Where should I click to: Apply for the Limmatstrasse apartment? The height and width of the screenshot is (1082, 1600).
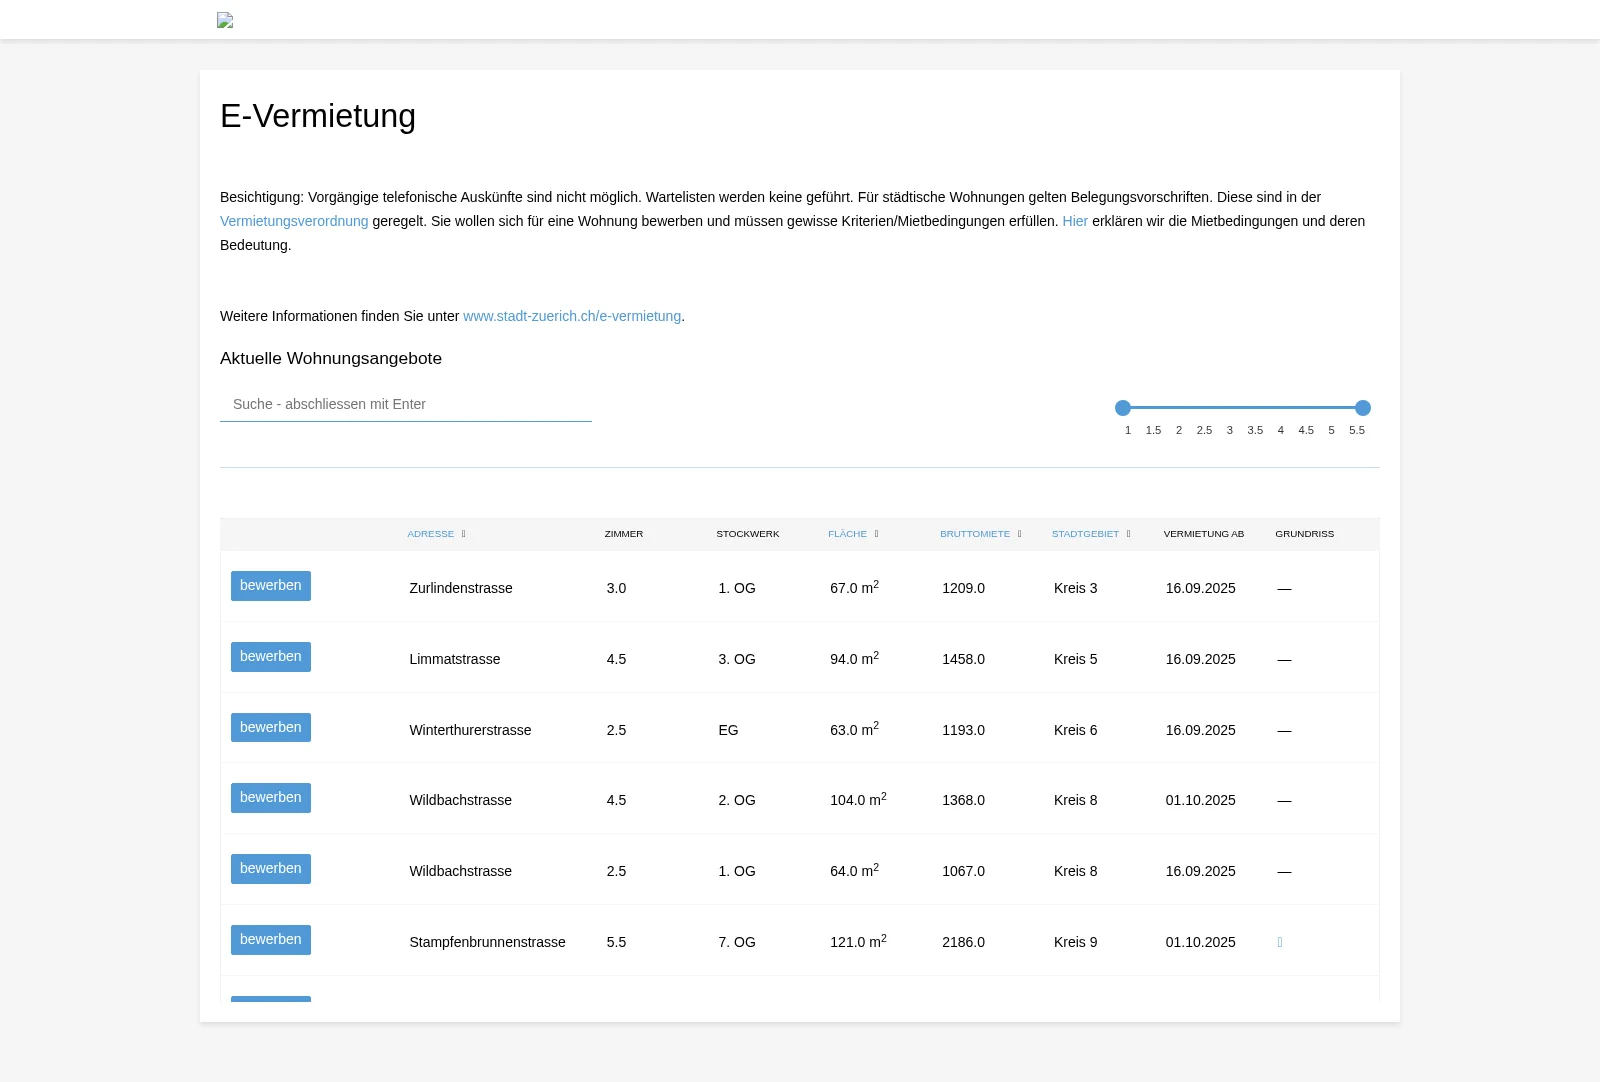click(271, 657)
